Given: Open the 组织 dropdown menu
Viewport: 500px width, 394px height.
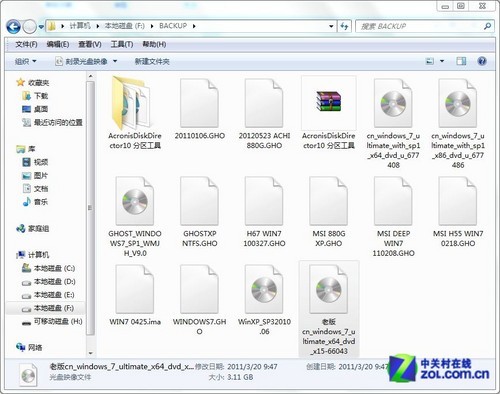Looking at the screenshot, I should (x=25, y=61).
